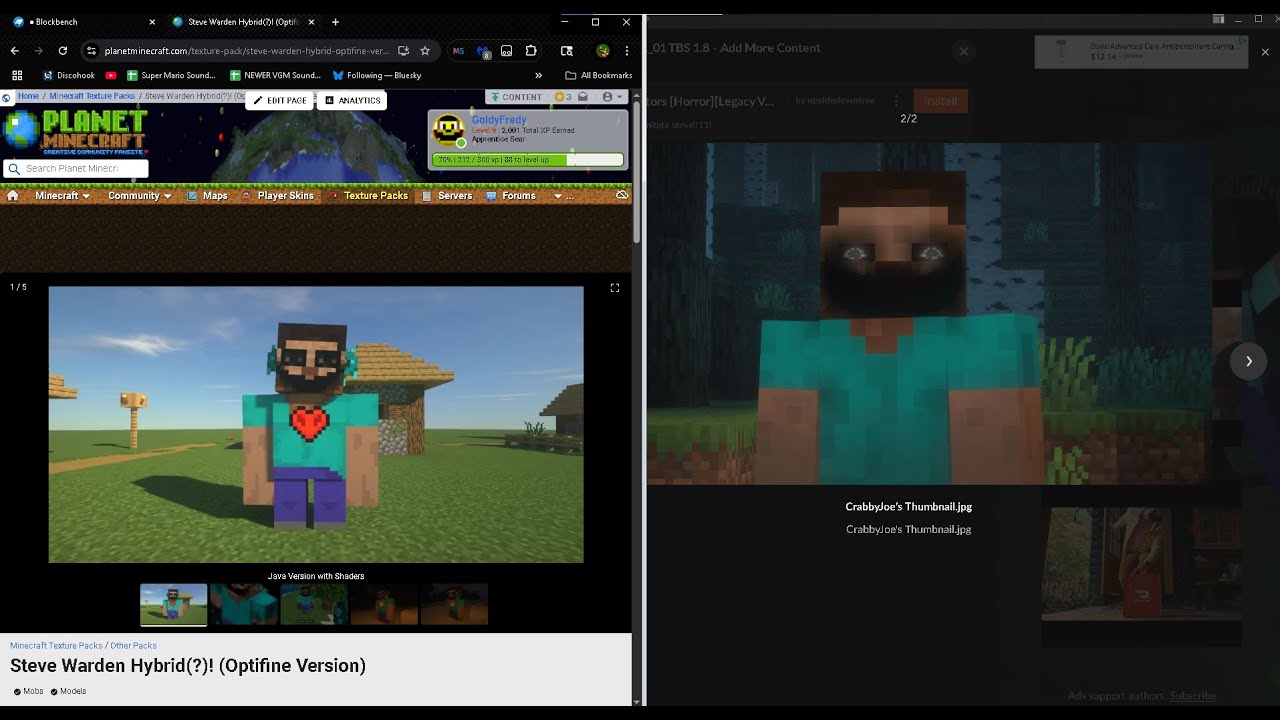
Task: Select the fourth gallery thumbnail
Action: click(384, 605)
